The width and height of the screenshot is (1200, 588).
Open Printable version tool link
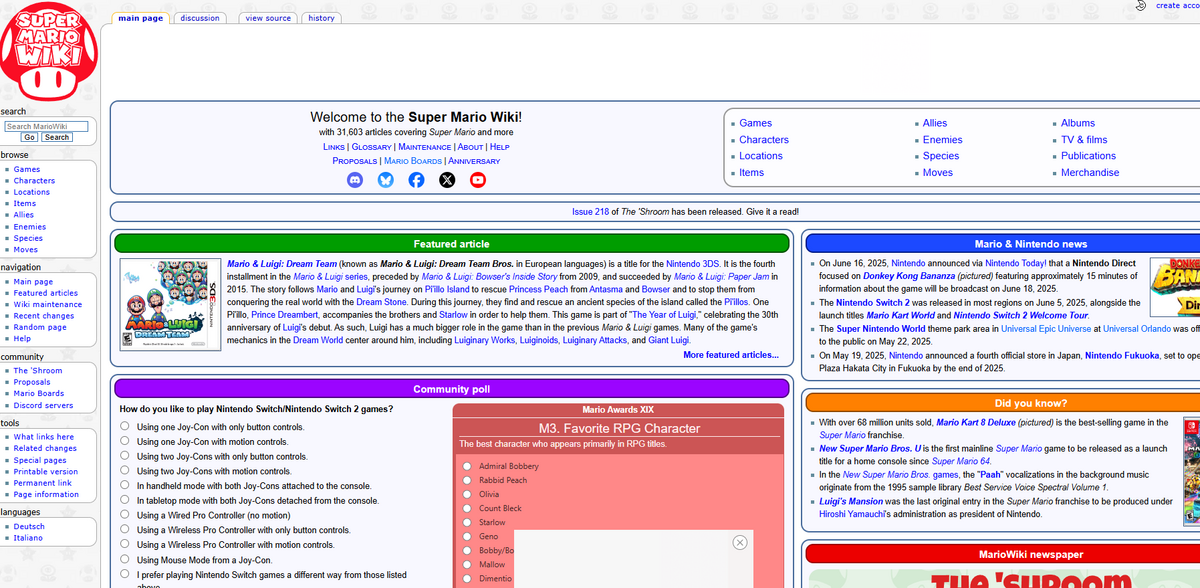(x=45, y=471)
